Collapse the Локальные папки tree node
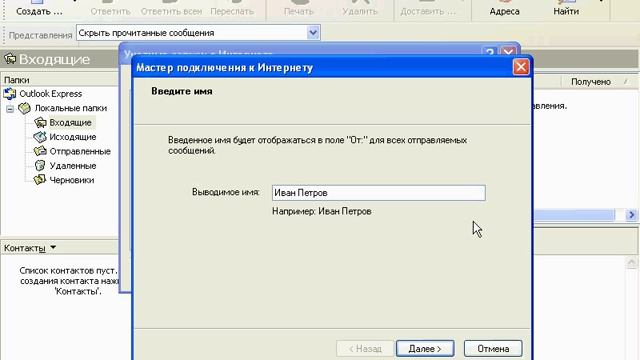 click(x=10, y=109)
